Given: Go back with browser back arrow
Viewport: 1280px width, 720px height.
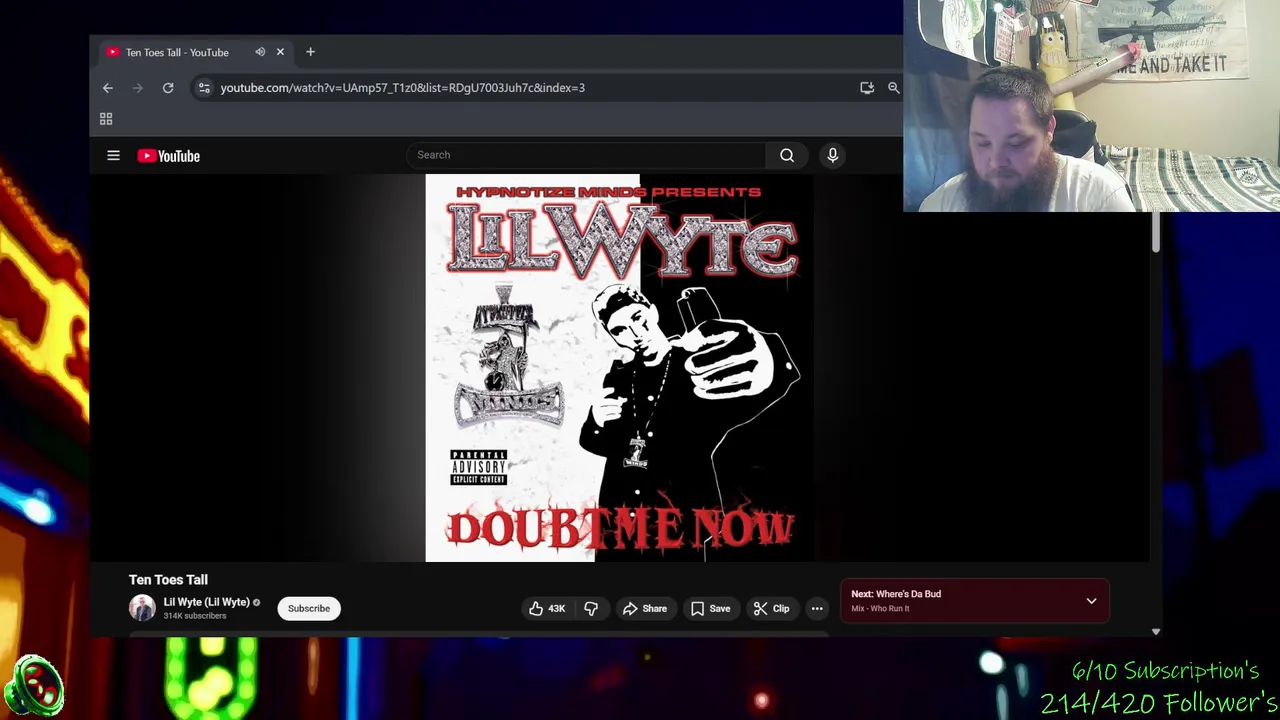Looking at the screenshot, I should 107,88.
